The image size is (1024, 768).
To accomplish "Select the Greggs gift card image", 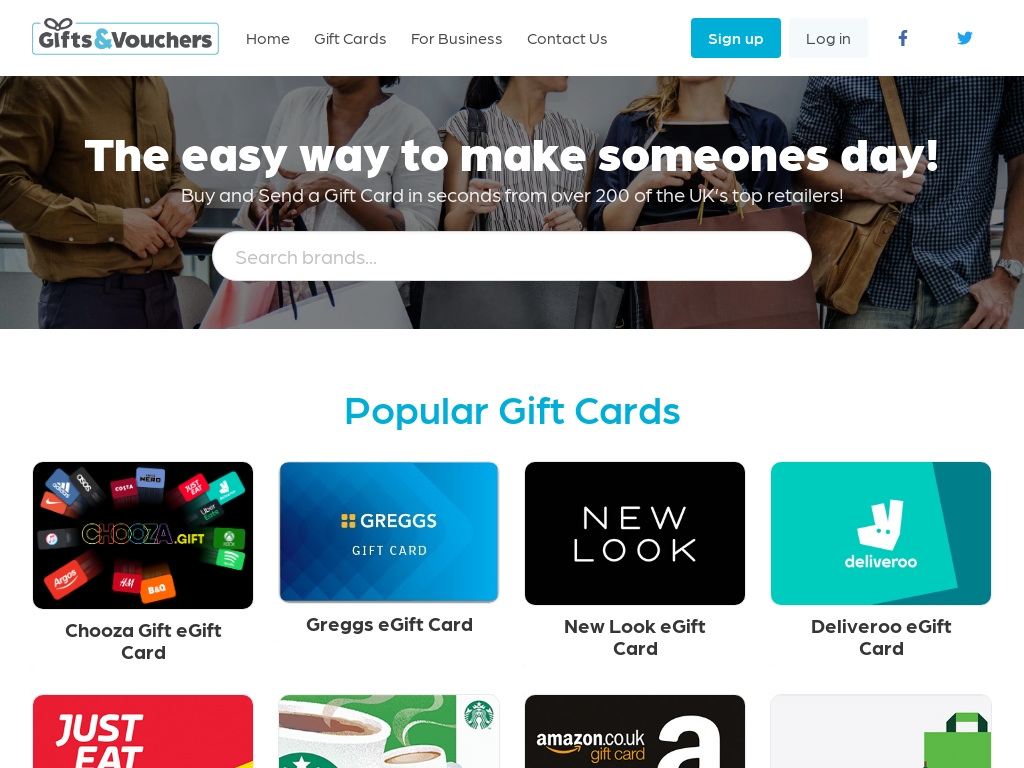I will 389,532.
